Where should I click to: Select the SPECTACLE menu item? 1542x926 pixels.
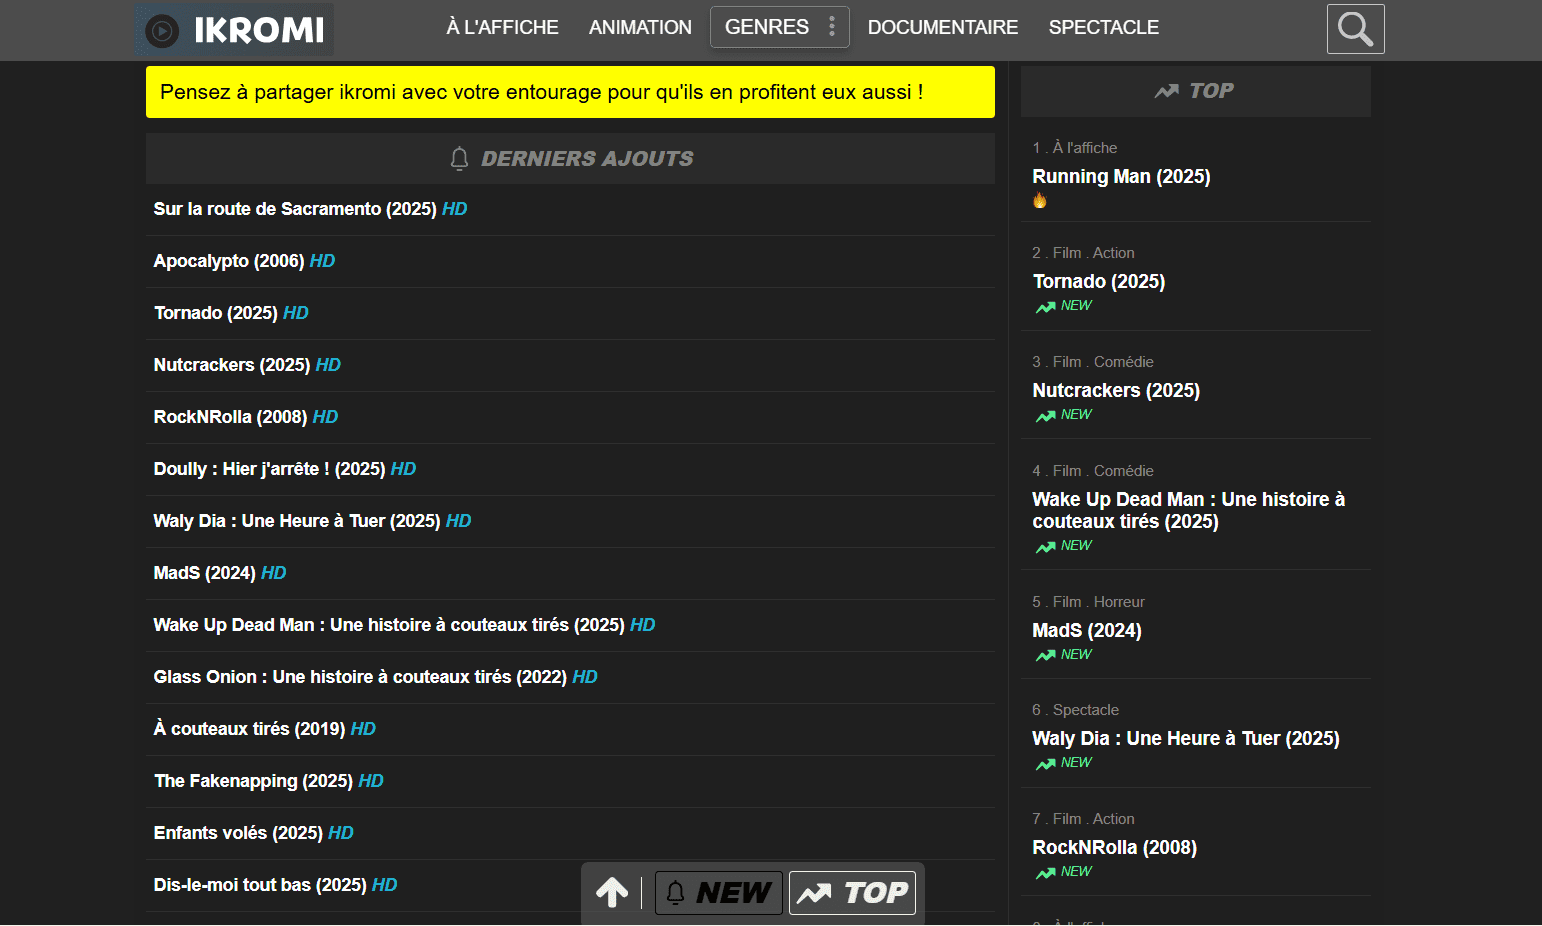[x=1103, y=28]
